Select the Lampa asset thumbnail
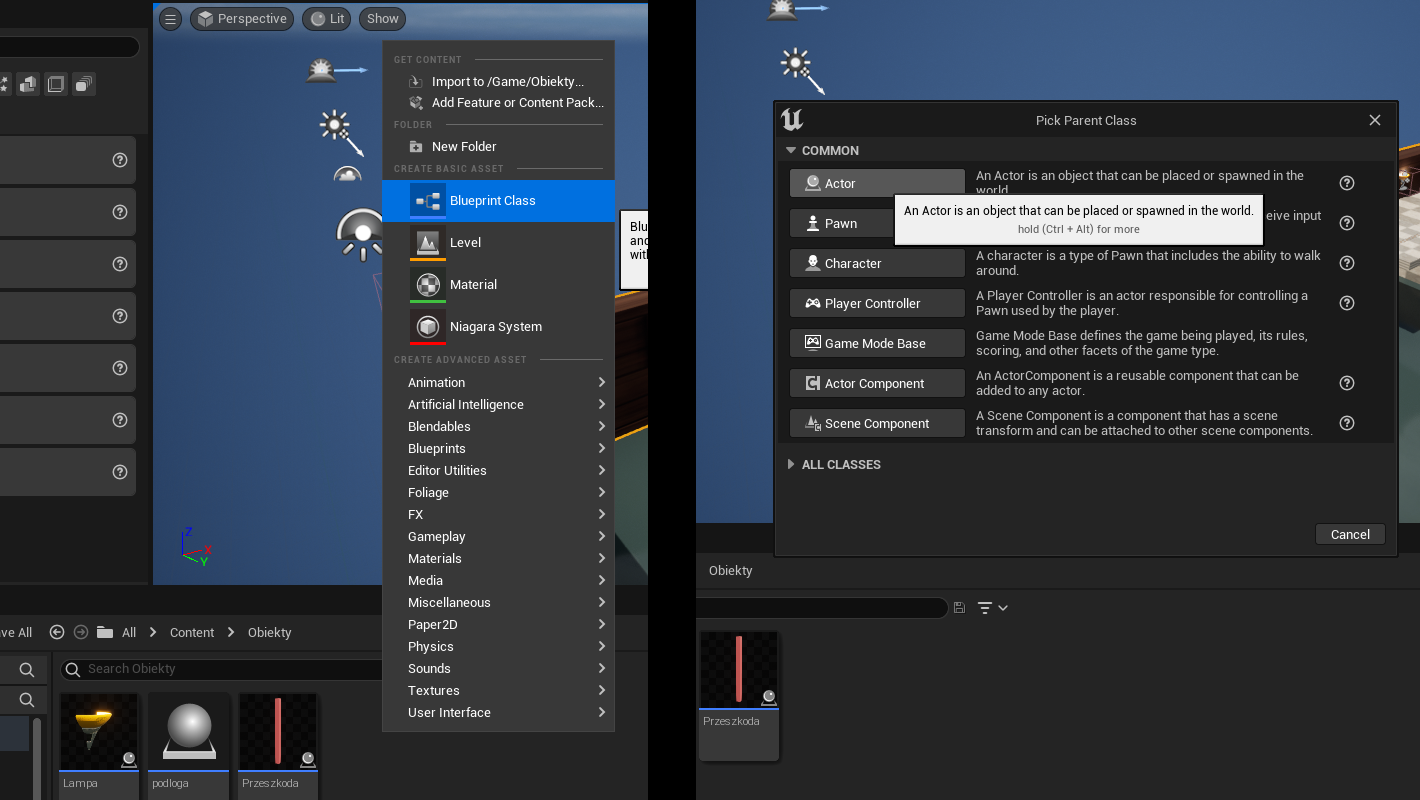This screenshot has height=800, width=1420. [99, 733]
